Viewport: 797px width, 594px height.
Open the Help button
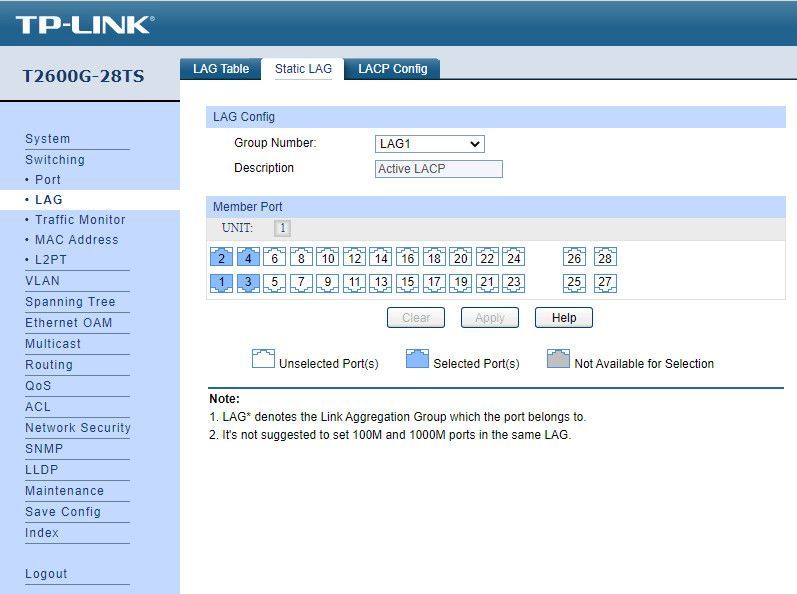564,318
